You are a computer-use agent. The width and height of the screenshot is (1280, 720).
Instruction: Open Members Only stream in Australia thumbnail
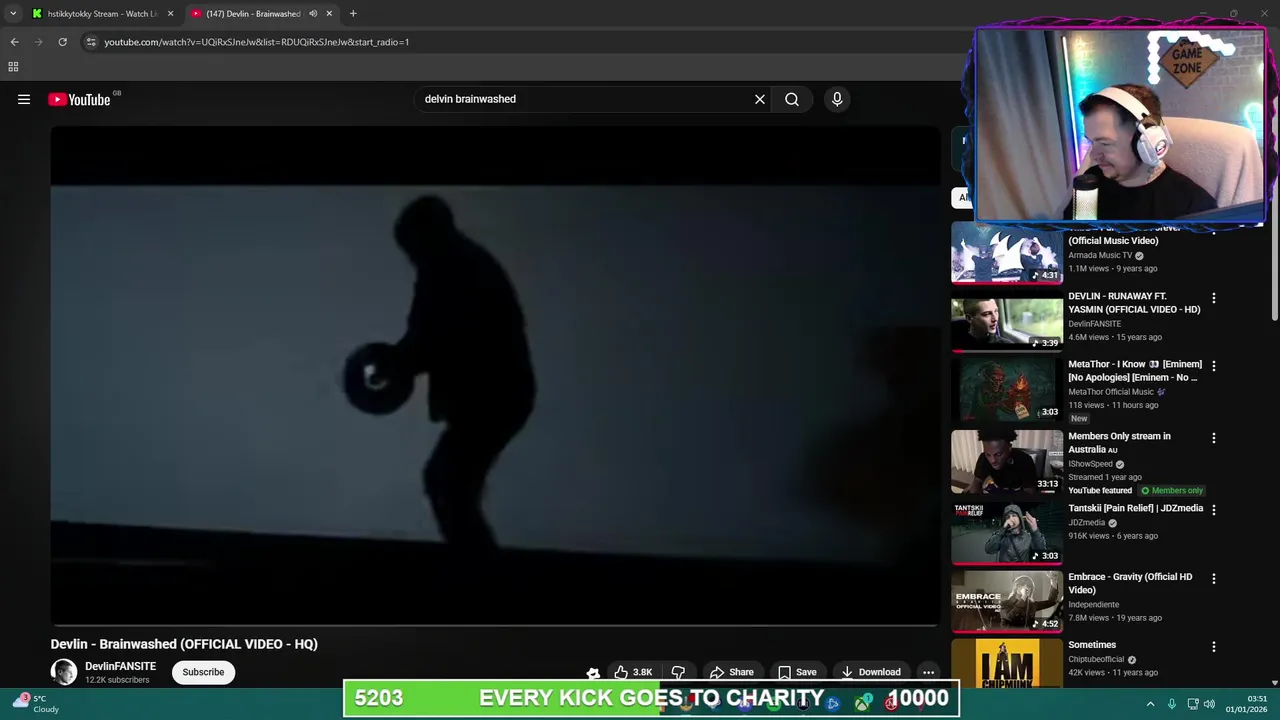1007,462
